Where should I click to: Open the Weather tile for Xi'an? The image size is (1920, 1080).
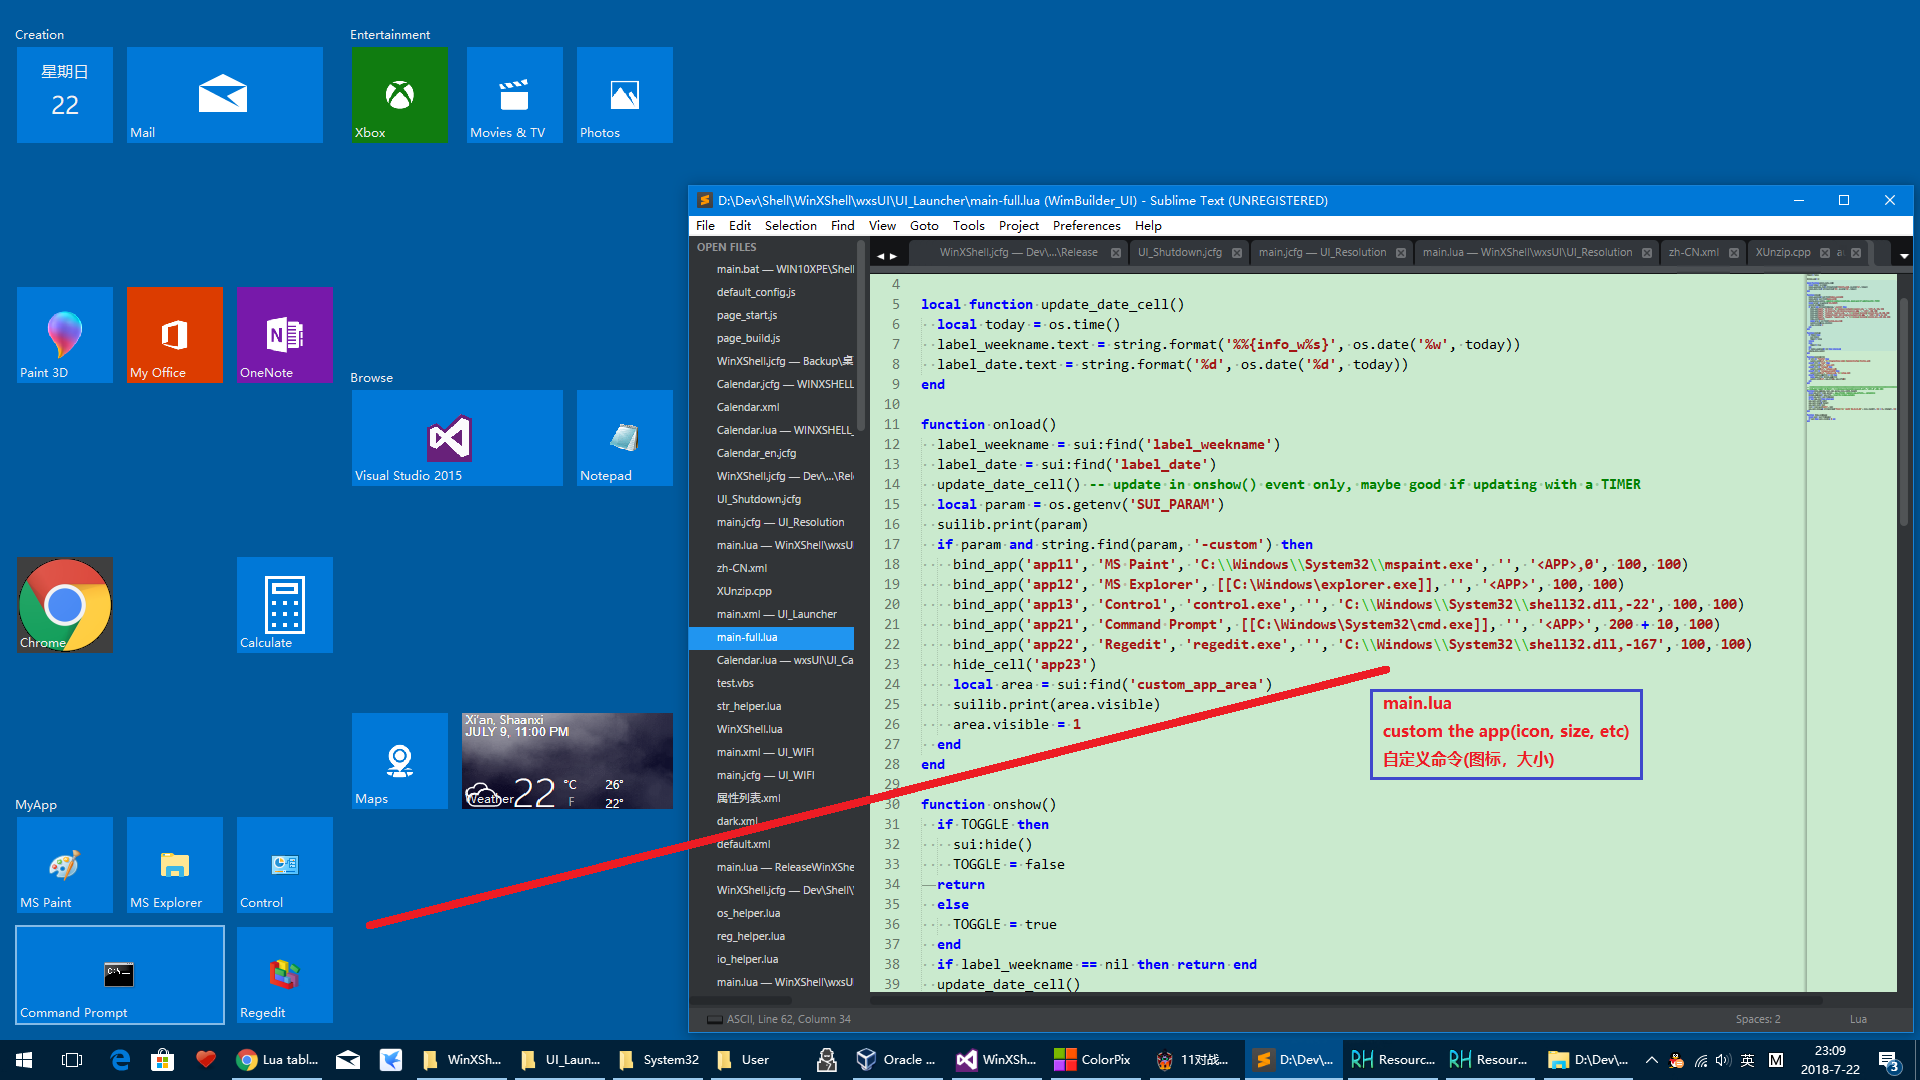[x=567, y=761]
